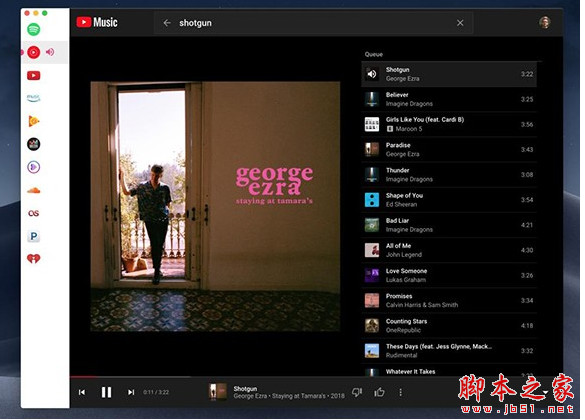Open Spotify from the service sidebar
The width and height of the screenshot is (585, 420).
(x=34, y=29)
